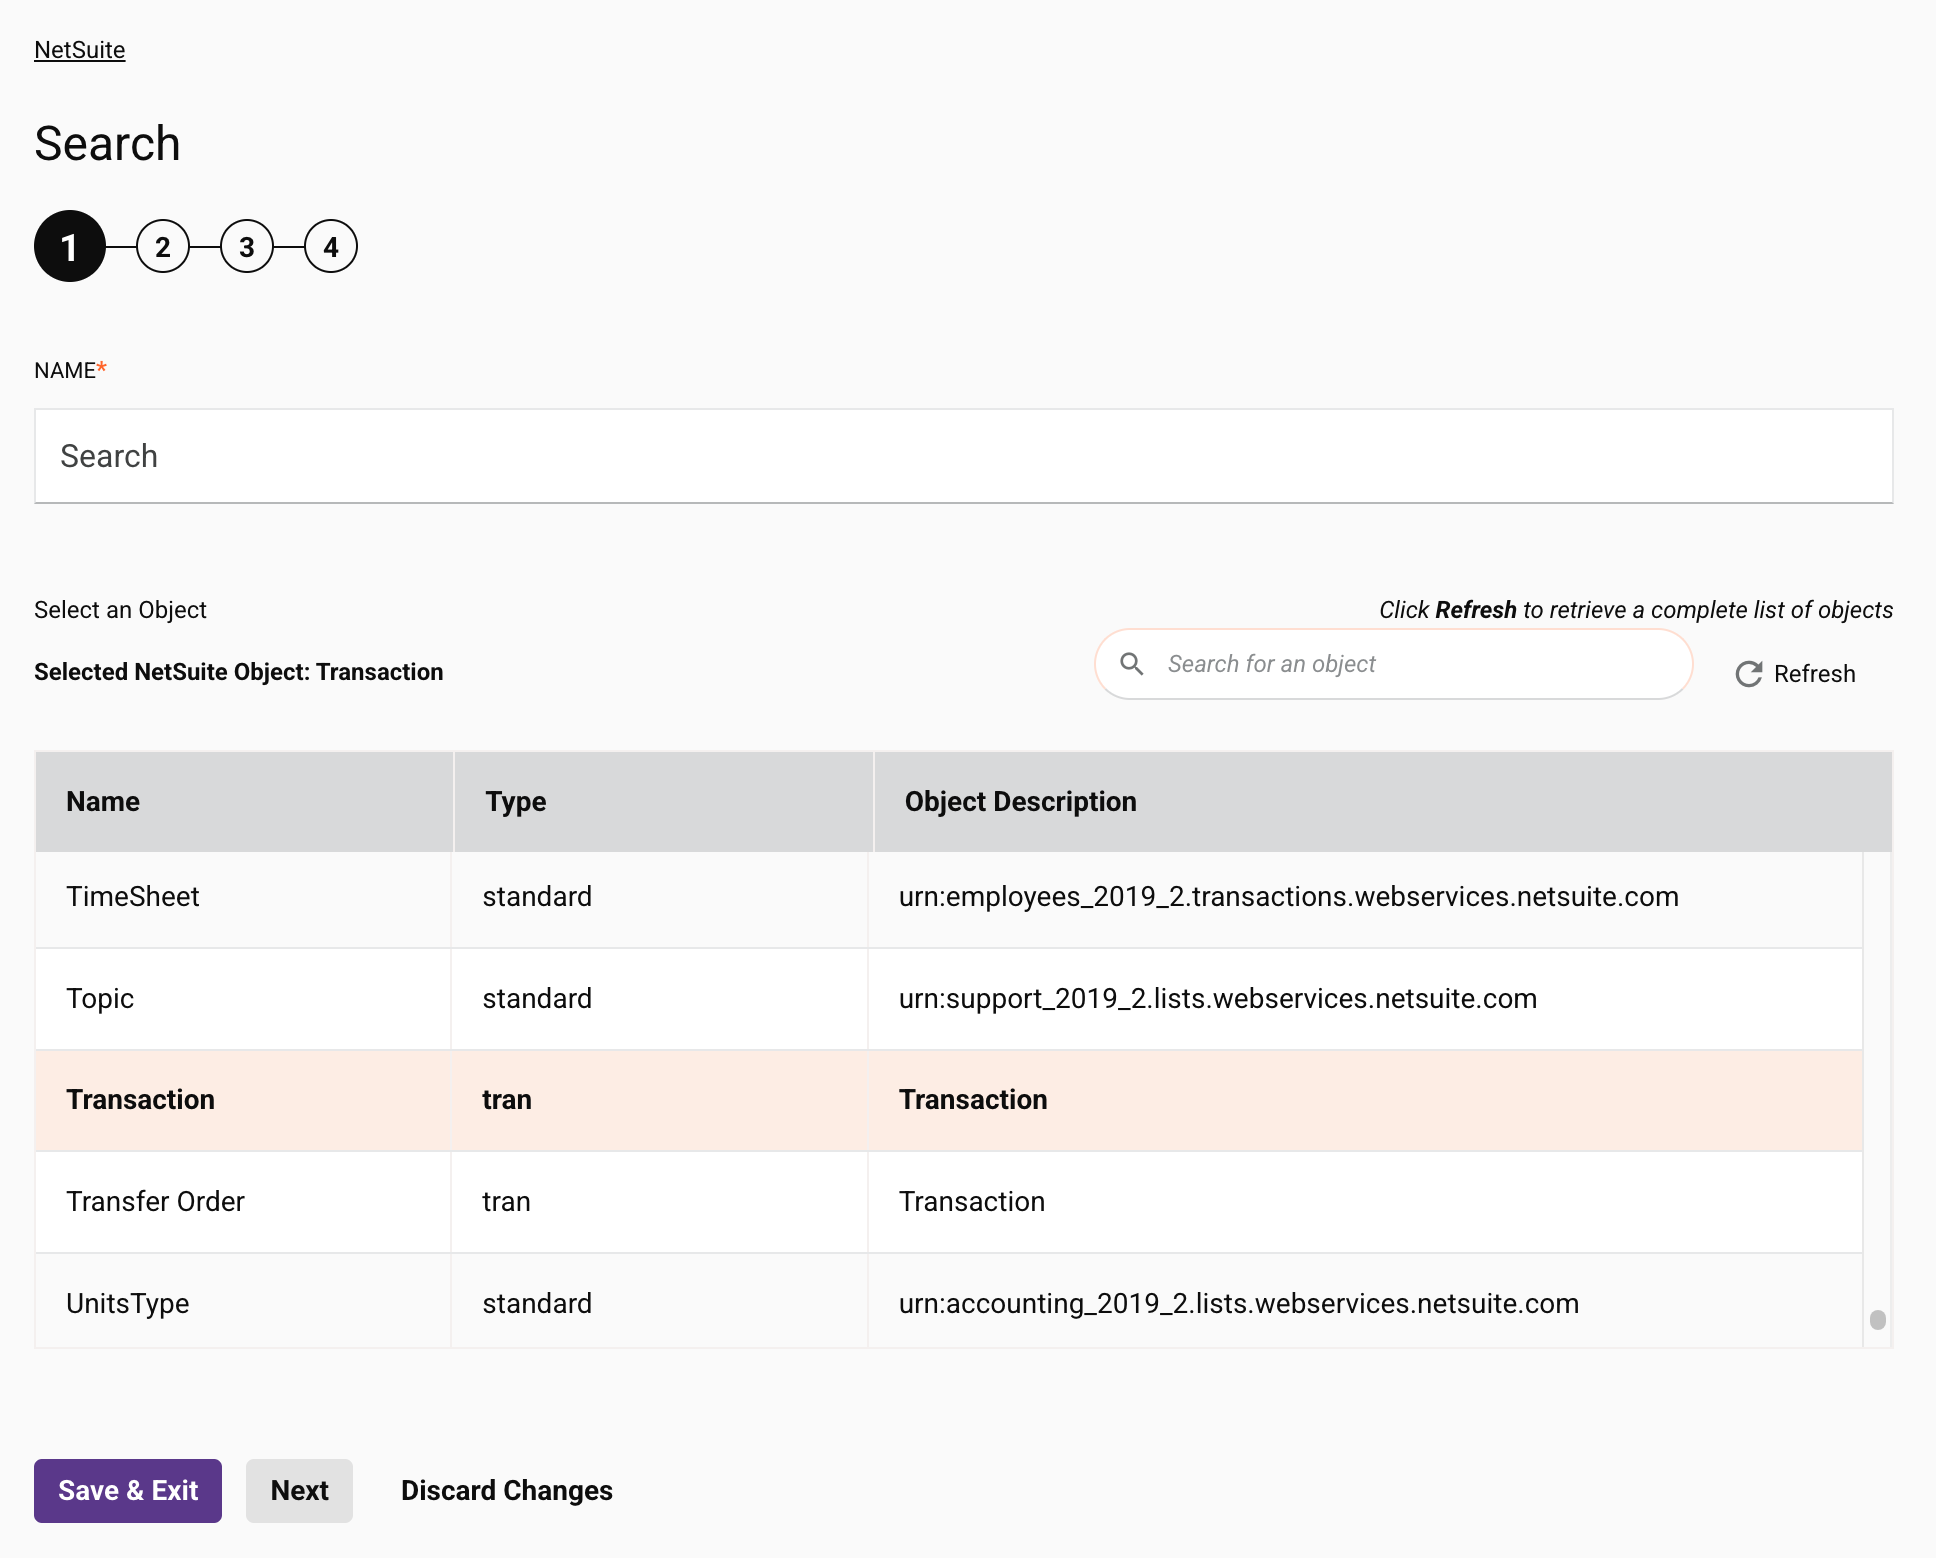The image size is (1936, 1558).
Task: Click Discard Changes
Action: [507, 1491]
